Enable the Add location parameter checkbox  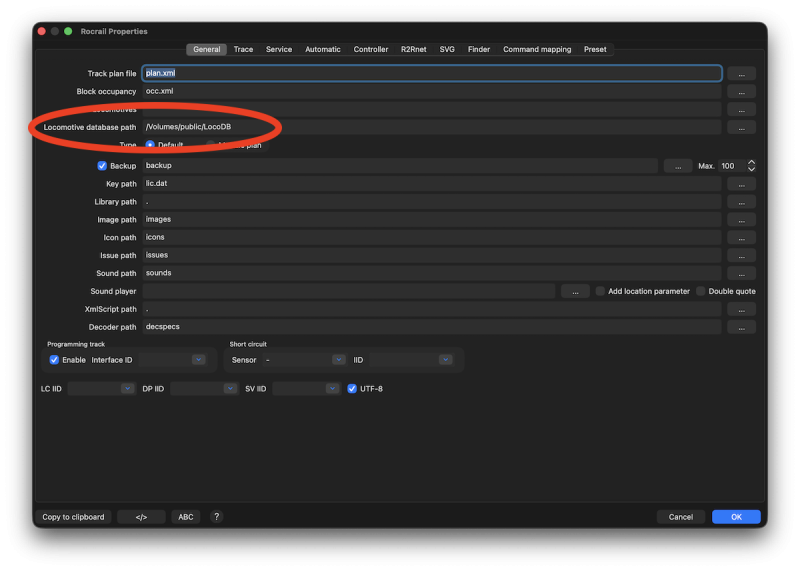tap(600, 291)
